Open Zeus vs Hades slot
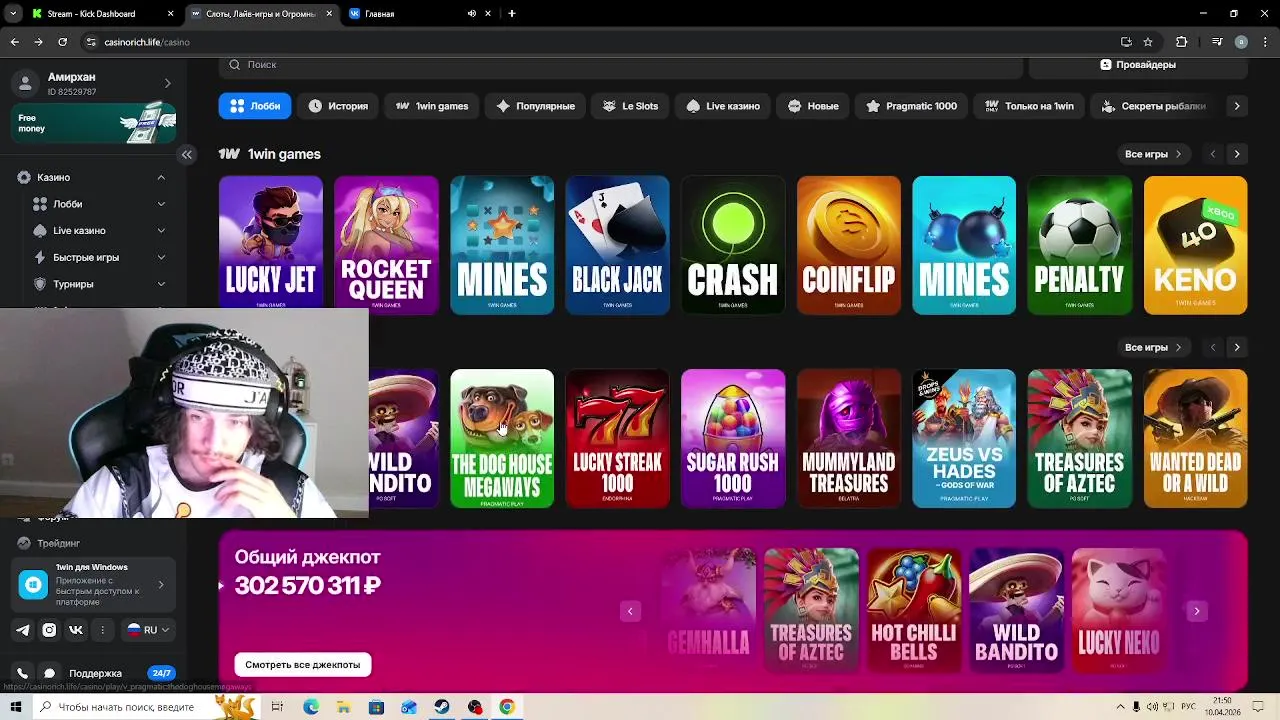Screen dimensions: 1280x720 coord(964,438)
